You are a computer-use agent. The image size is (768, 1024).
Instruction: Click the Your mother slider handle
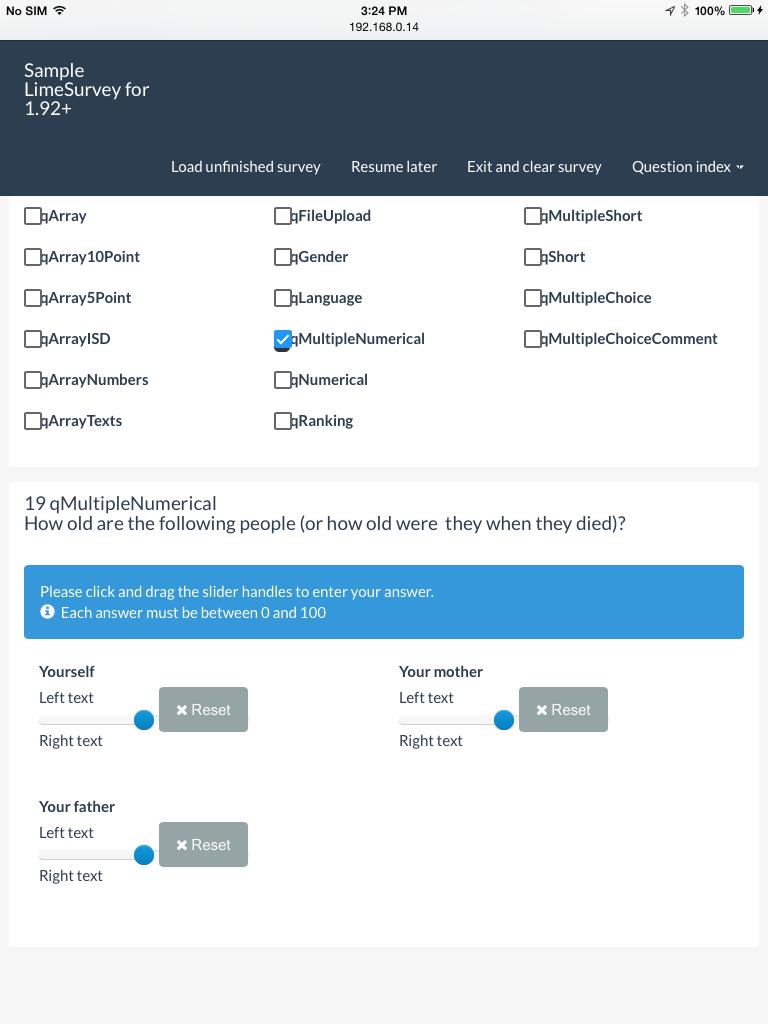click(504, 720)
